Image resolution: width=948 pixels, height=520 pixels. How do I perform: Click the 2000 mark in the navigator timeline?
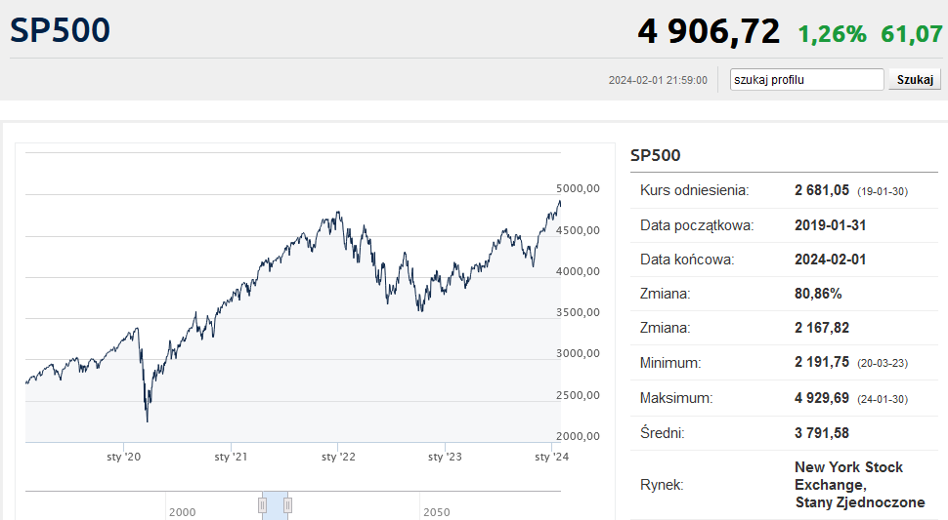coord(182,512)
